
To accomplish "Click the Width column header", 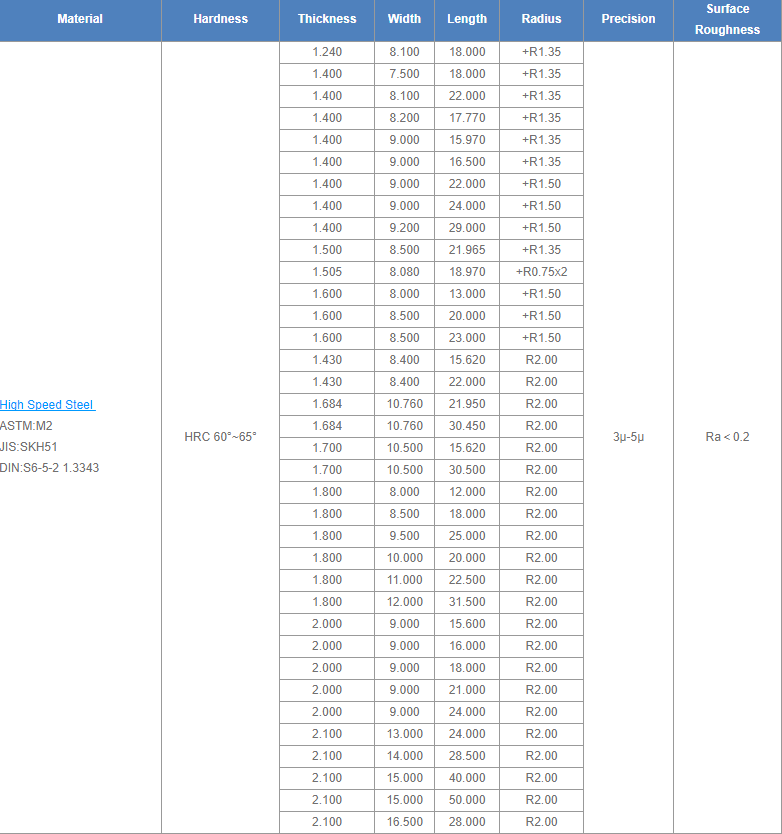I will coord(404,19).
